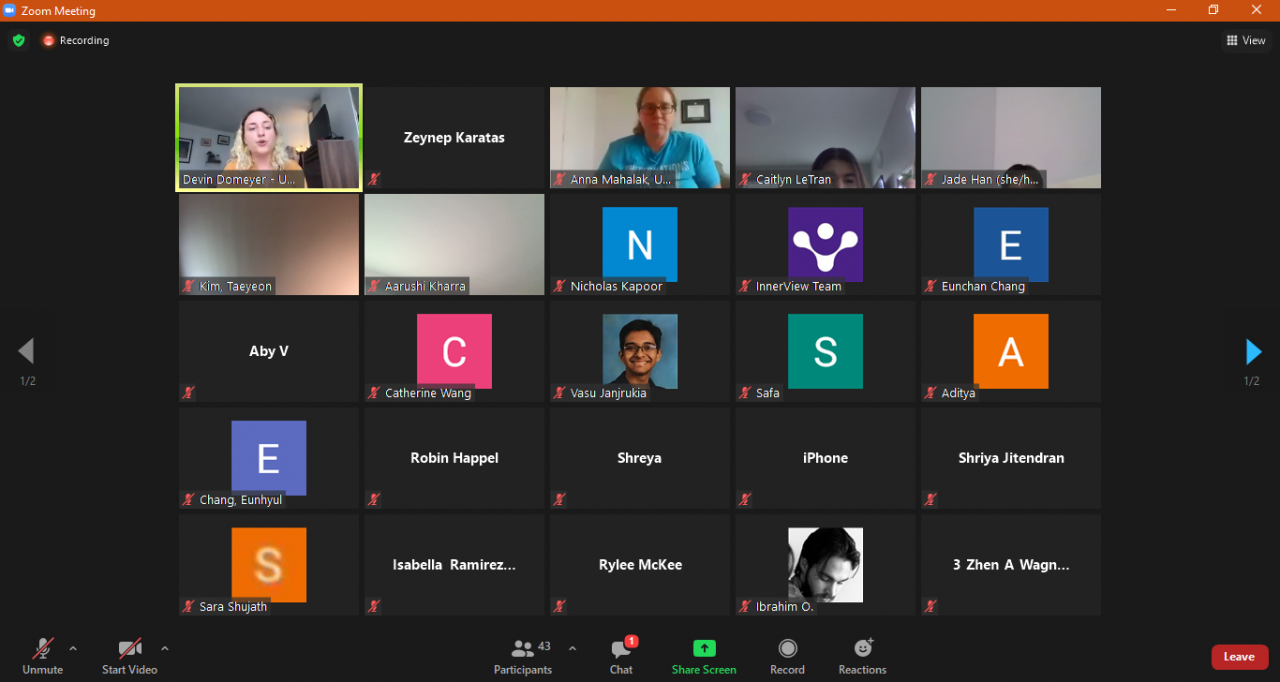Image resolution: width=1280 pixels, height=682 pixels.
Task: Click the Nicholas Kapoor name label
Action: point(616,286)
